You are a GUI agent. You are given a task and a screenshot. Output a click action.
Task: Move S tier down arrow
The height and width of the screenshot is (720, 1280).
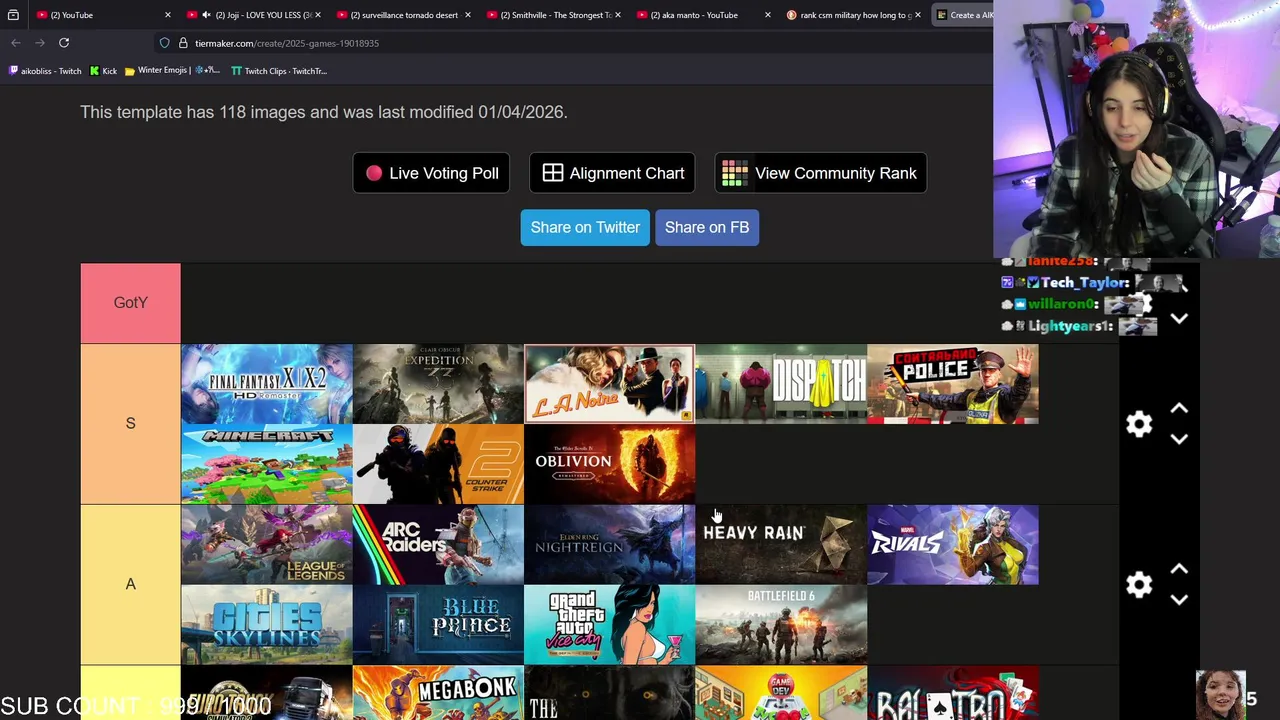tap(1179, 439)
